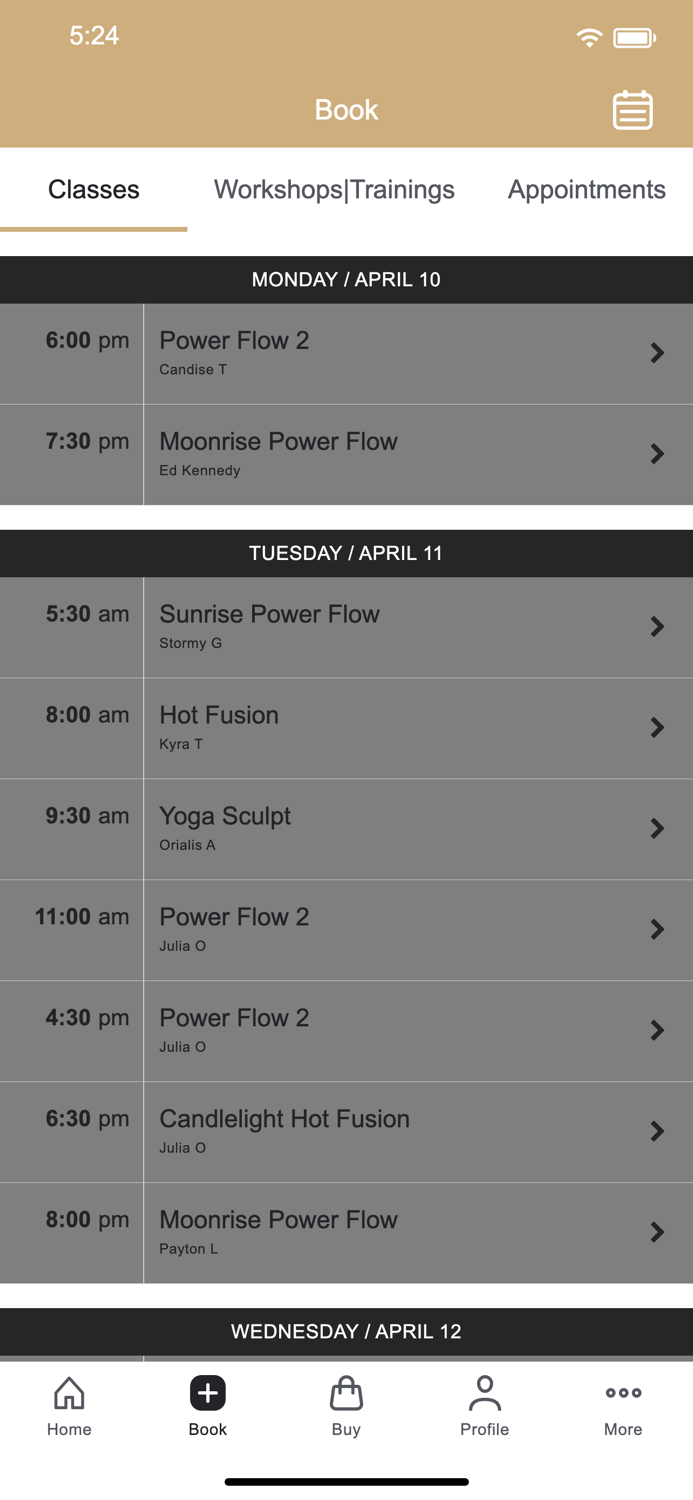Tap the battery indicator
The image size is (693, 1500).
[634, 36]
